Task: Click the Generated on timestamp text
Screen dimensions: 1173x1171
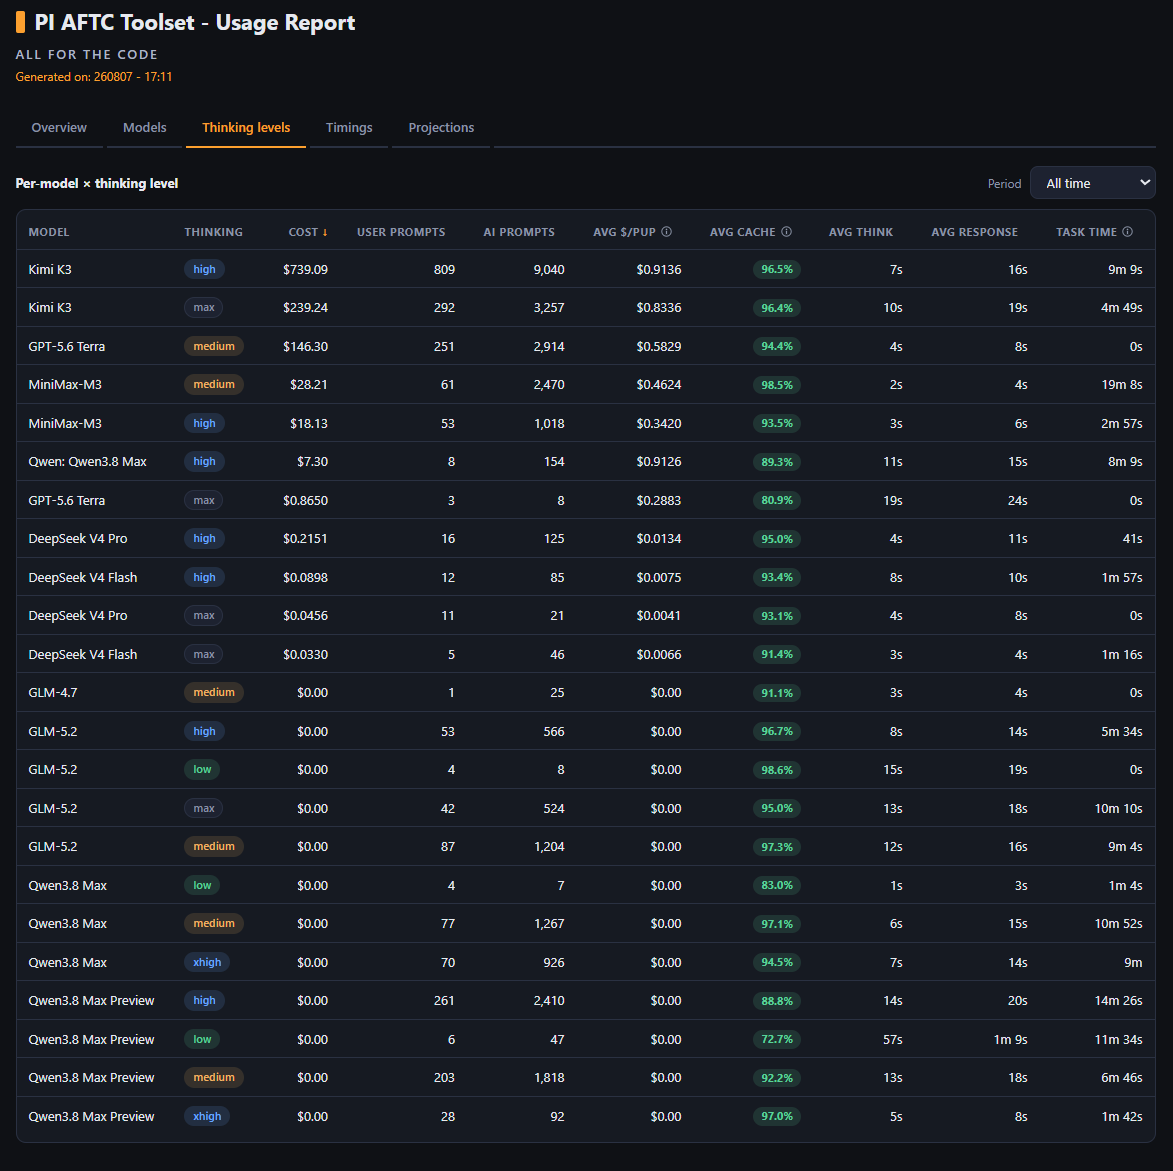Action: [x=94, y=76]
